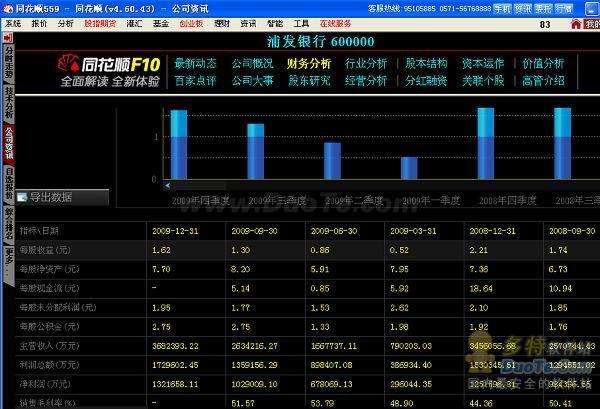Open the 高管介绍 F10 section
Viewport: 600px width, 409px height.
pyautogui.click(x=543, y=81)
